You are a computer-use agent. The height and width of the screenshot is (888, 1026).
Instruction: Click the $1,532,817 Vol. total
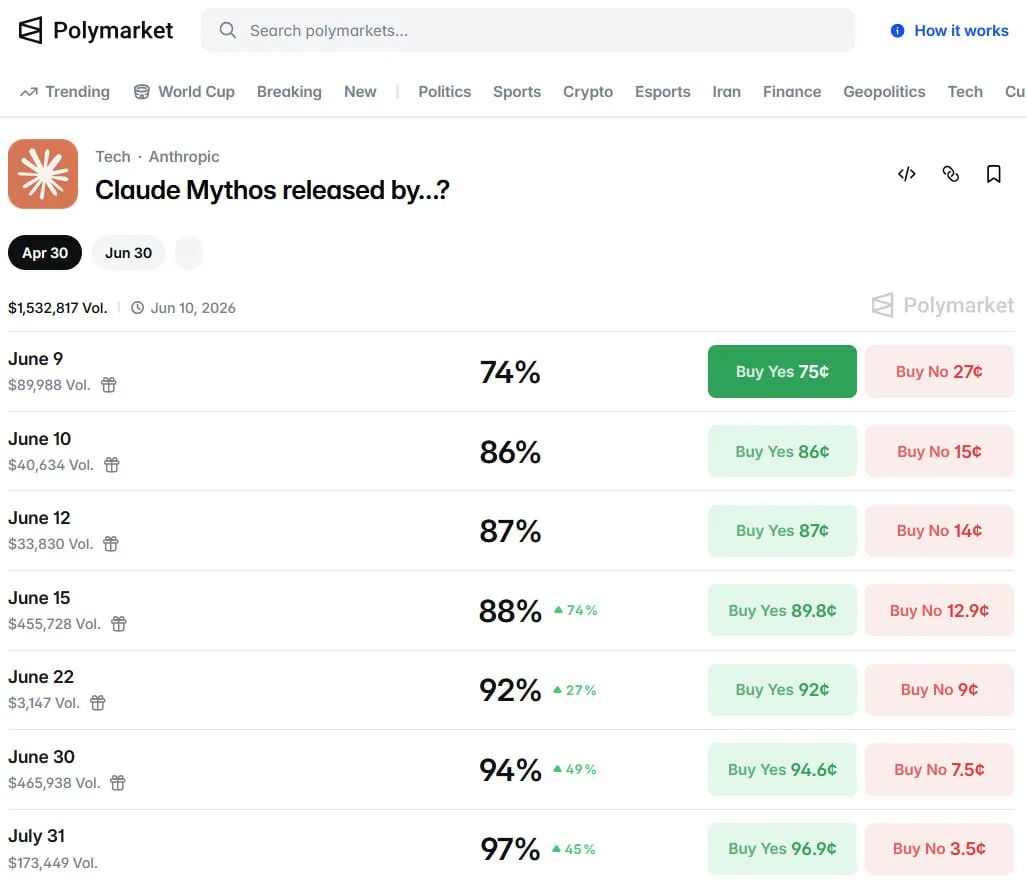click(x=58, y=308)
